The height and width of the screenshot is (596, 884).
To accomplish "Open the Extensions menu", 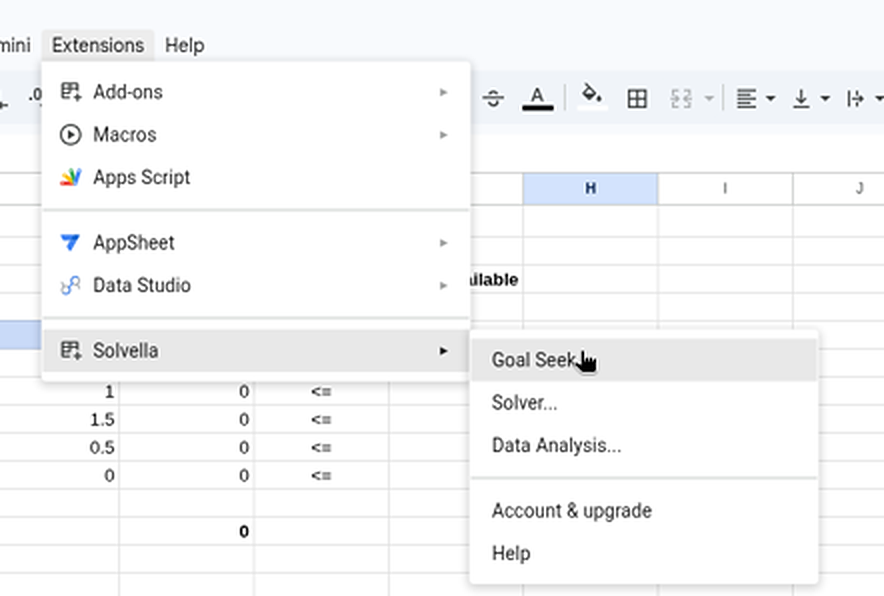I will 98,45.
